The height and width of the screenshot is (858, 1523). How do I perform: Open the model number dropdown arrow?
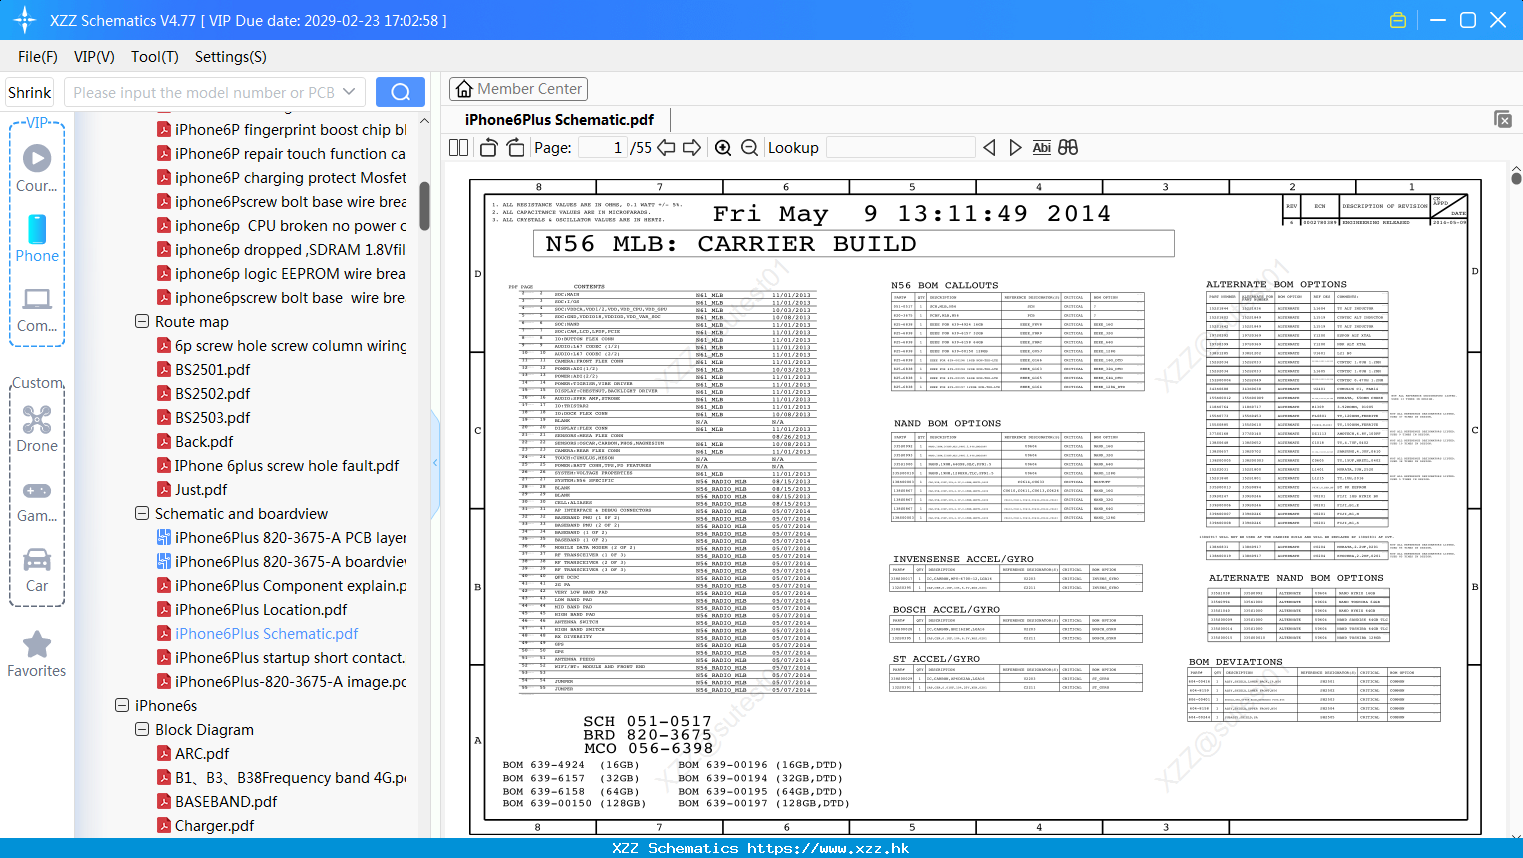(x=349, y=92)
